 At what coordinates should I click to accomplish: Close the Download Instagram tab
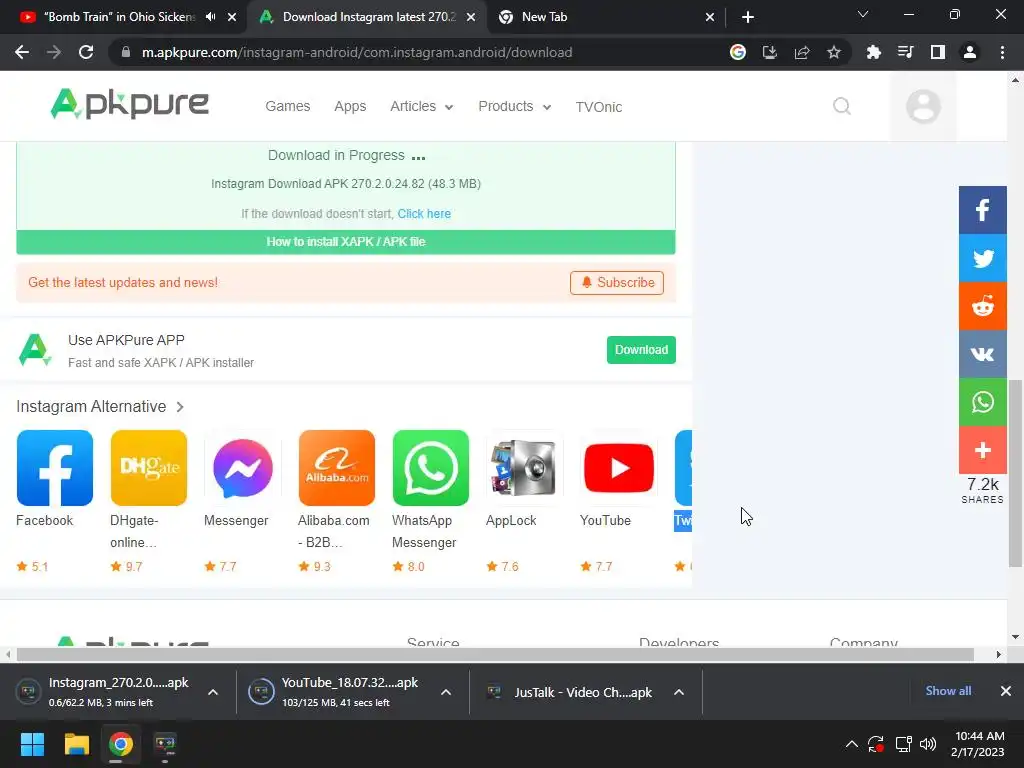pos(471,17)
